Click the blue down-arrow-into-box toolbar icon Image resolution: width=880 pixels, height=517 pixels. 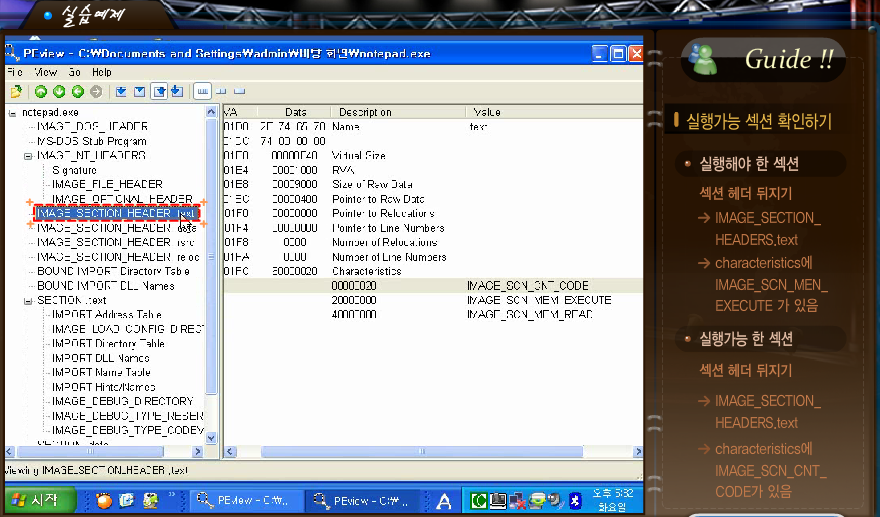(177, 91)
